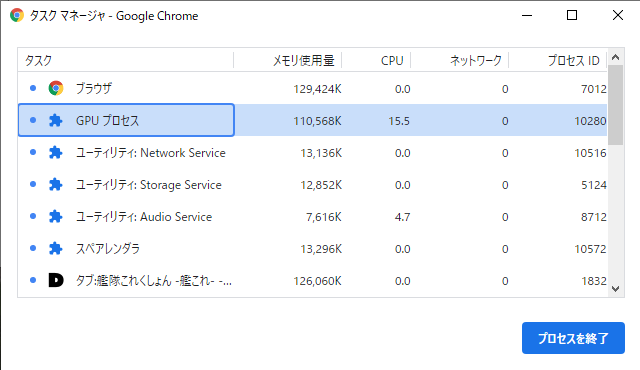
Task: Click memory value 110,568K
Action: tap(318, 121)
